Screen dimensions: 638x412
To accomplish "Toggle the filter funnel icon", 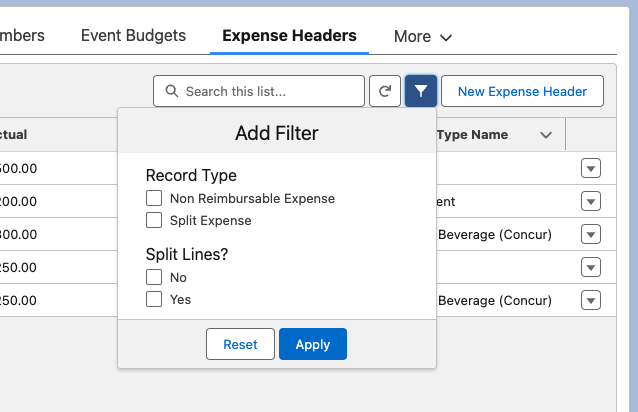I will (421, 91).
